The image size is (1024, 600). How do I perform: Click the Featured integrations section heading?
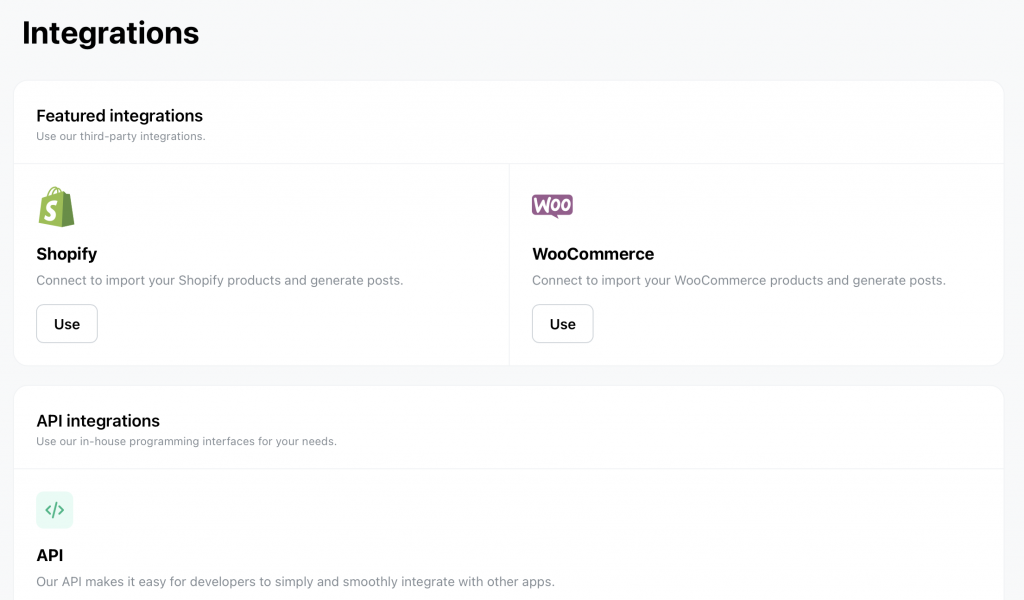pos(120,116)
